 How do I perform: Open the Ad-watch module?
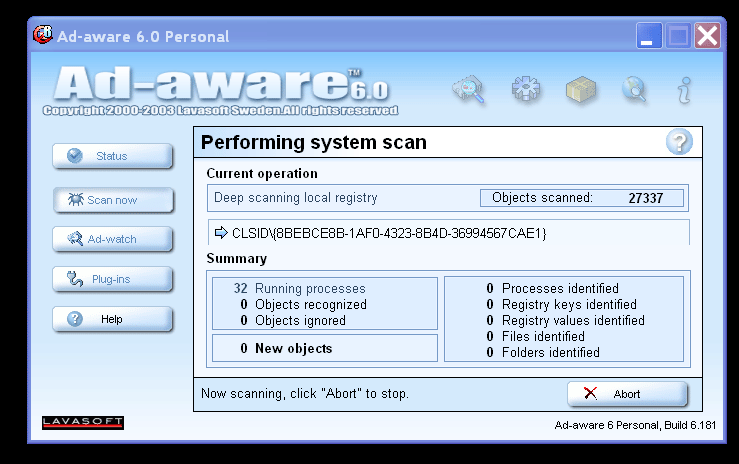click(x=113, y=239)
